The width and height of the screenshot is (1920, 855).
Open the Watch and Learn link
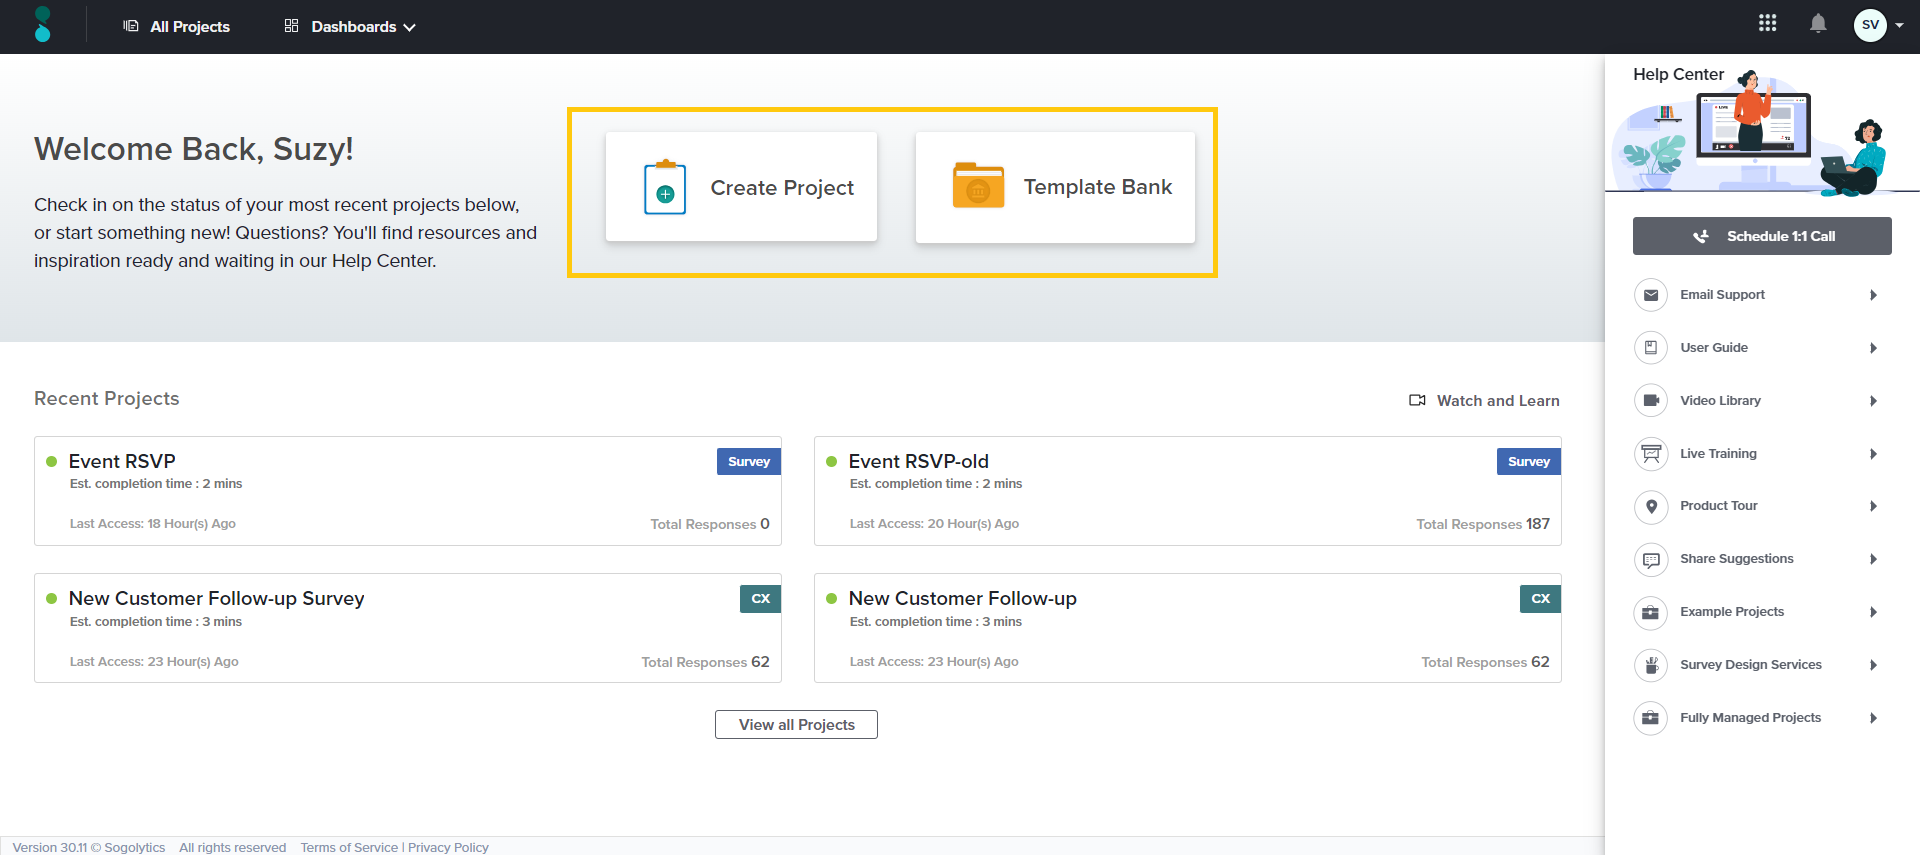[x=1484, y=401]
